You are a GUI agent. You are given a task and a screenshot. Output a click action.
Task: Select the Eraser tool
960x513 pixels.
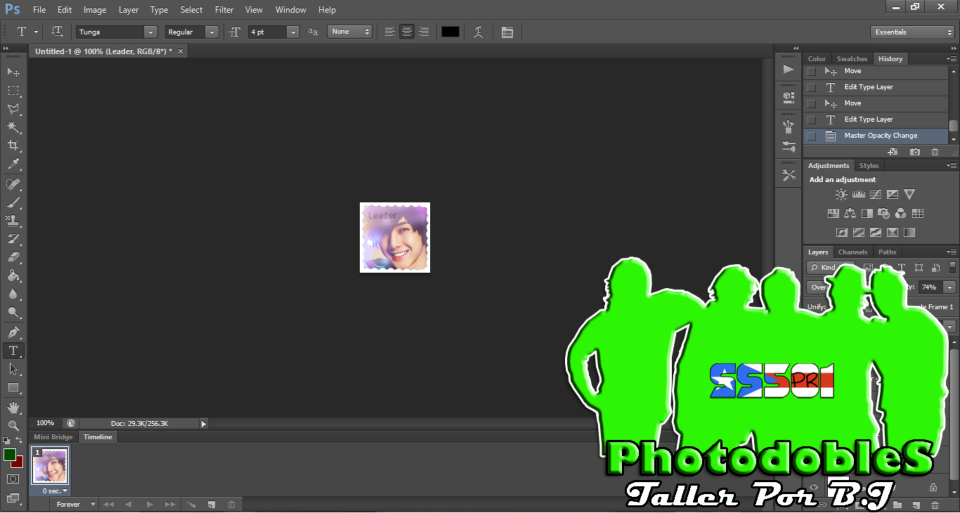pyautogui.click(x=13, y=257)
